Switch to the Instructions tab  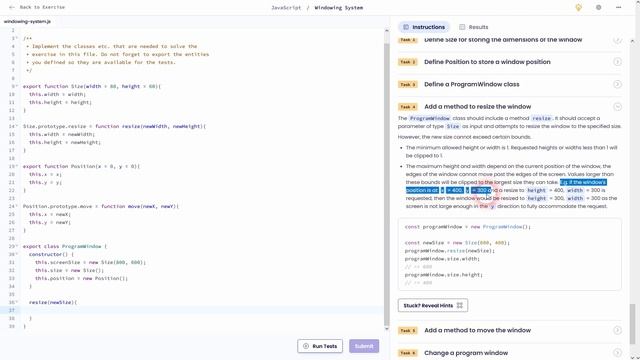click(424, 27)
